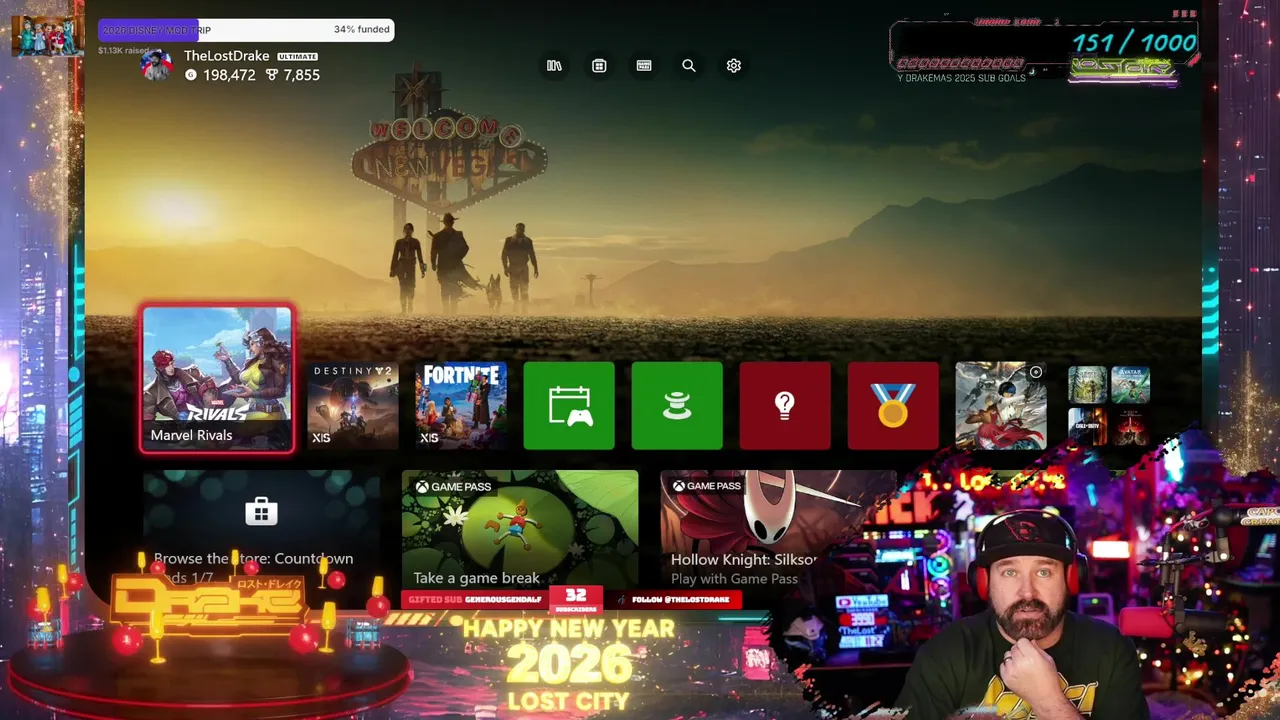Click the 151 / 1000 sub goal counter
This screenshot has width=1280, height=720.
coord(1135,42)
